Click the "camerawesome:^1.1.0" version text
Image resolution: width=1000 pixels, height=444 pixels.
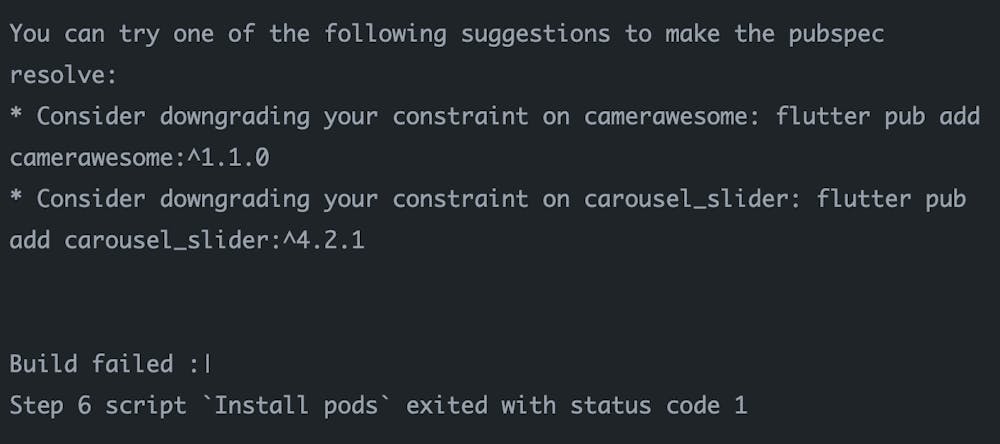(x=139, y=157)
